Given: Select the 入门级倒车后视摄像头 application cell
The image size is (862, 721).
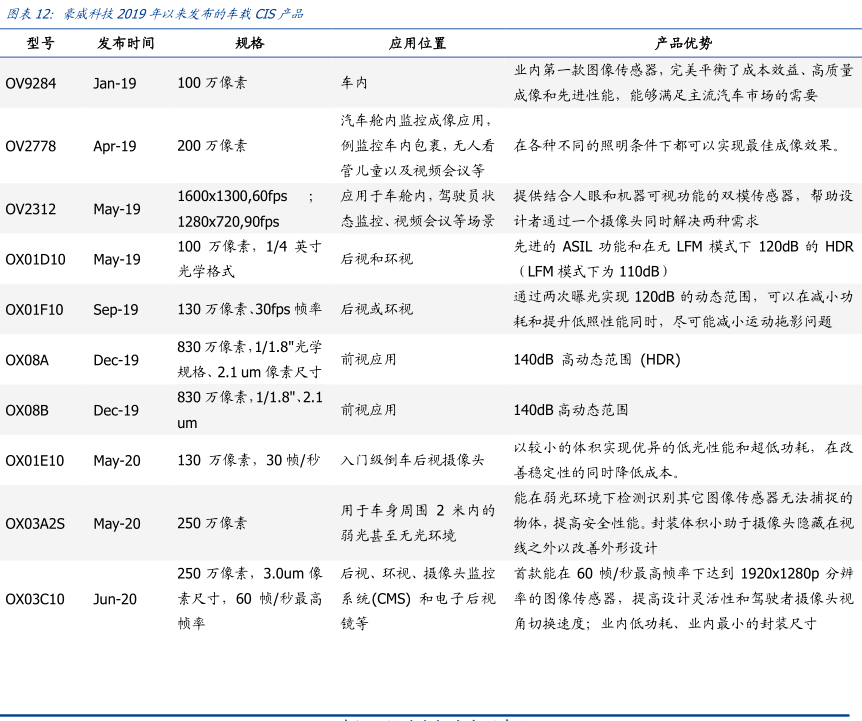Looking at the screenshot, I should pyautogui.click(x=412, y=461).
